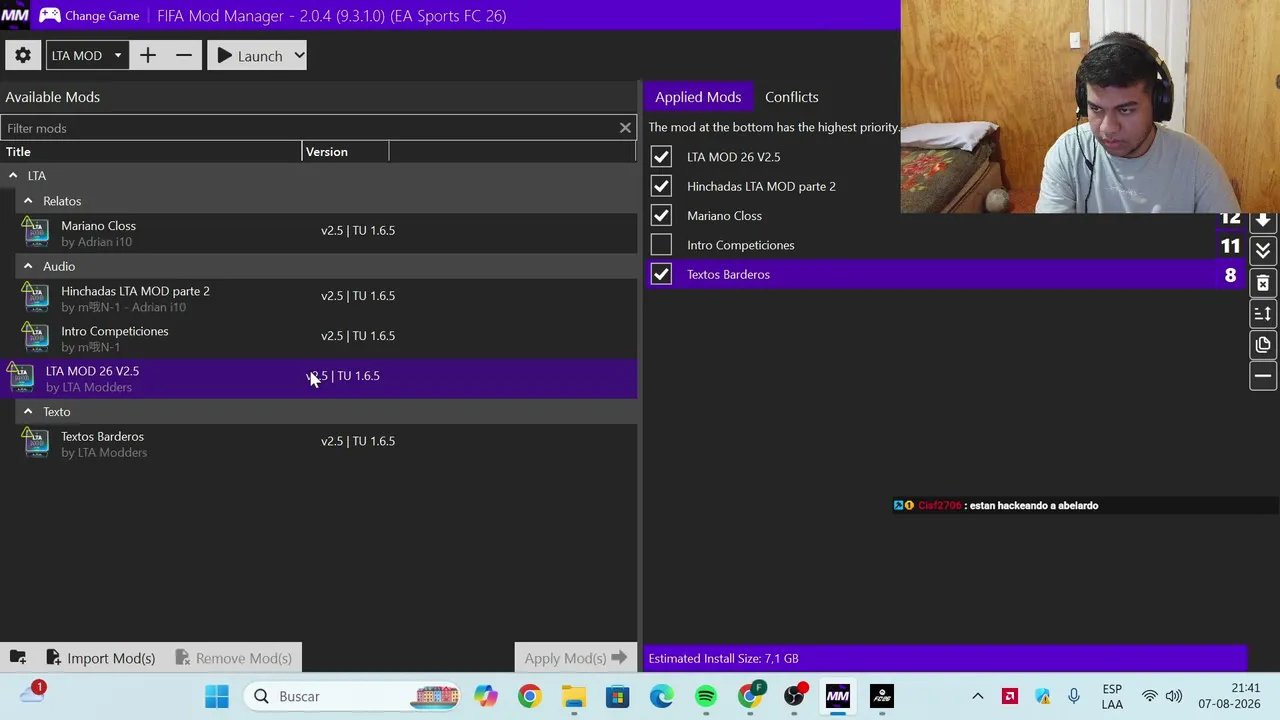
Task: Open the weather widget in the taskbar
Action: point(33,693)
